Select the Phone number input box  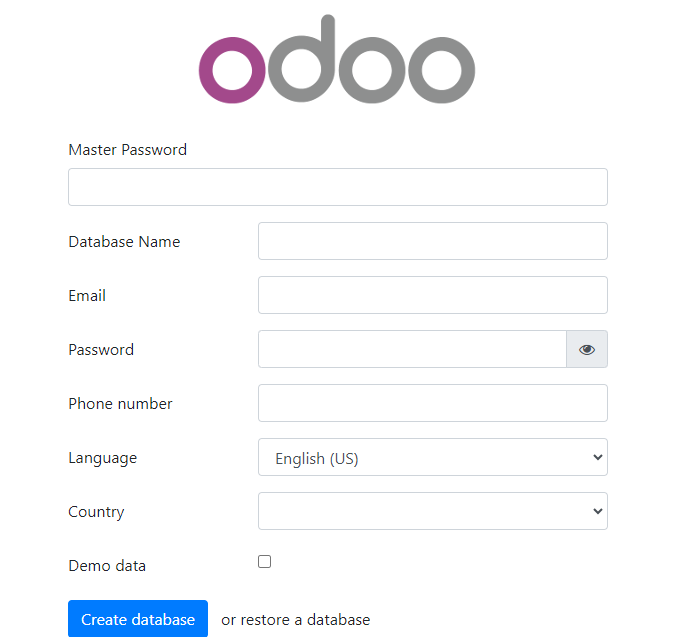[x=433, y=403]
